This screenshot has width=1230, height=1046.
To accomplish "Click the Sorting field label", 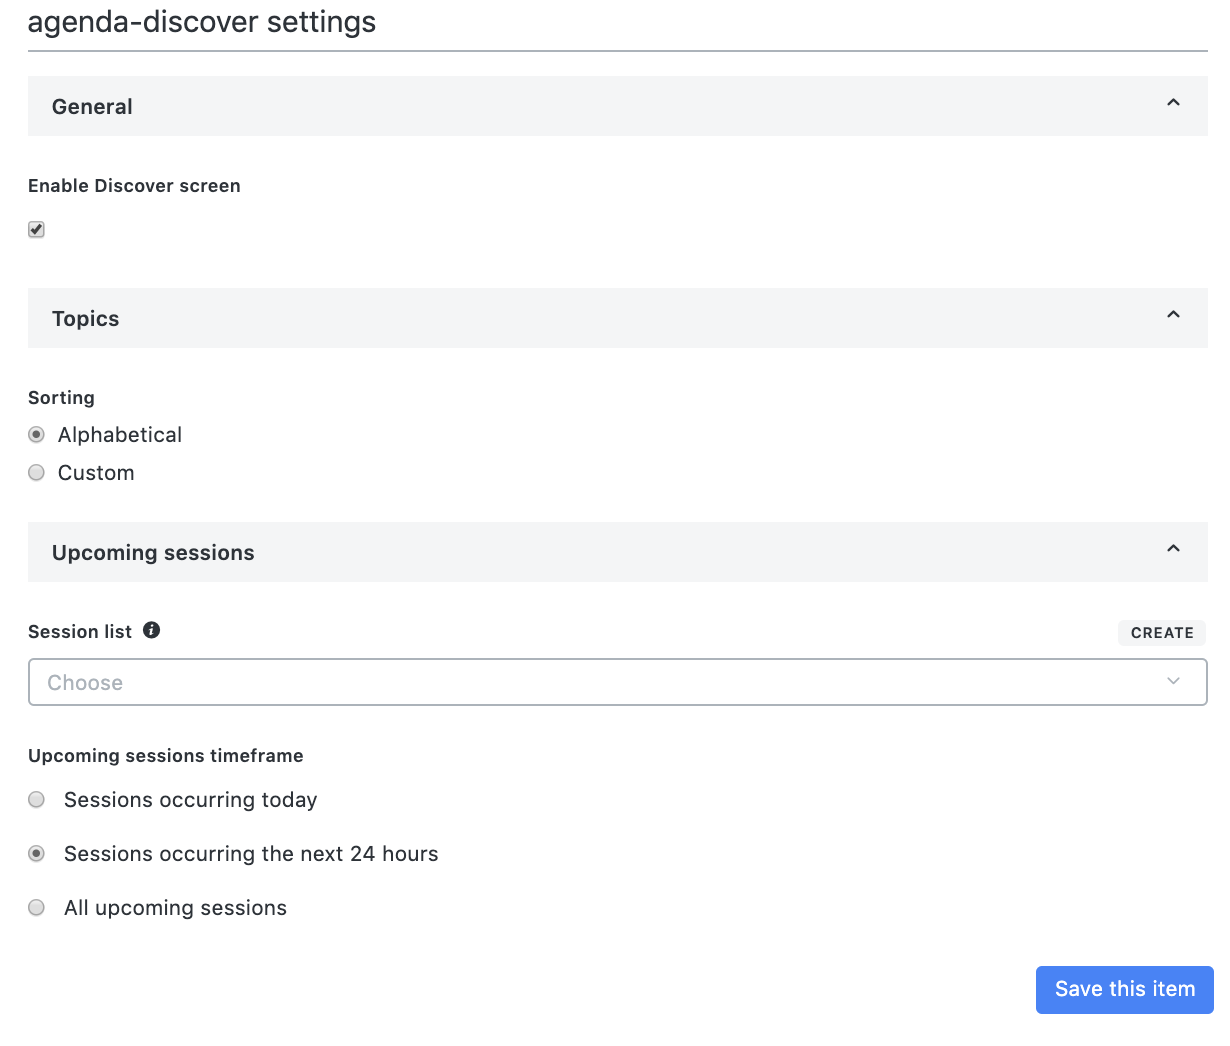I will click(61, 398).
